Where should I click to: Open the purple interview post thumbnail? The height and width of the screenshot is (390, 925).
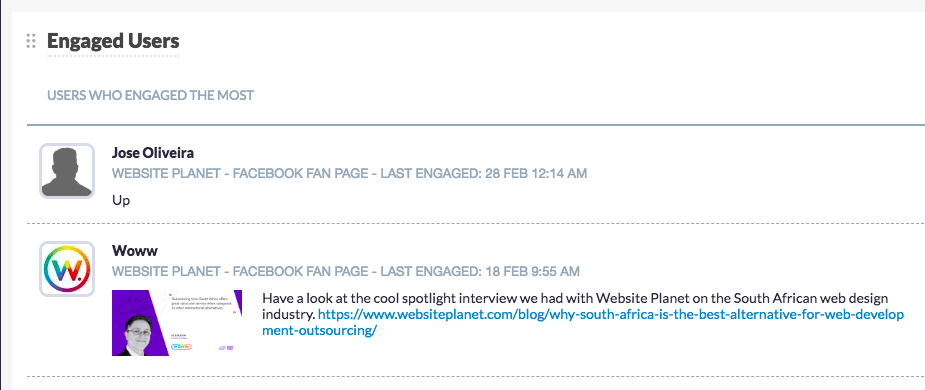point(177,323)
